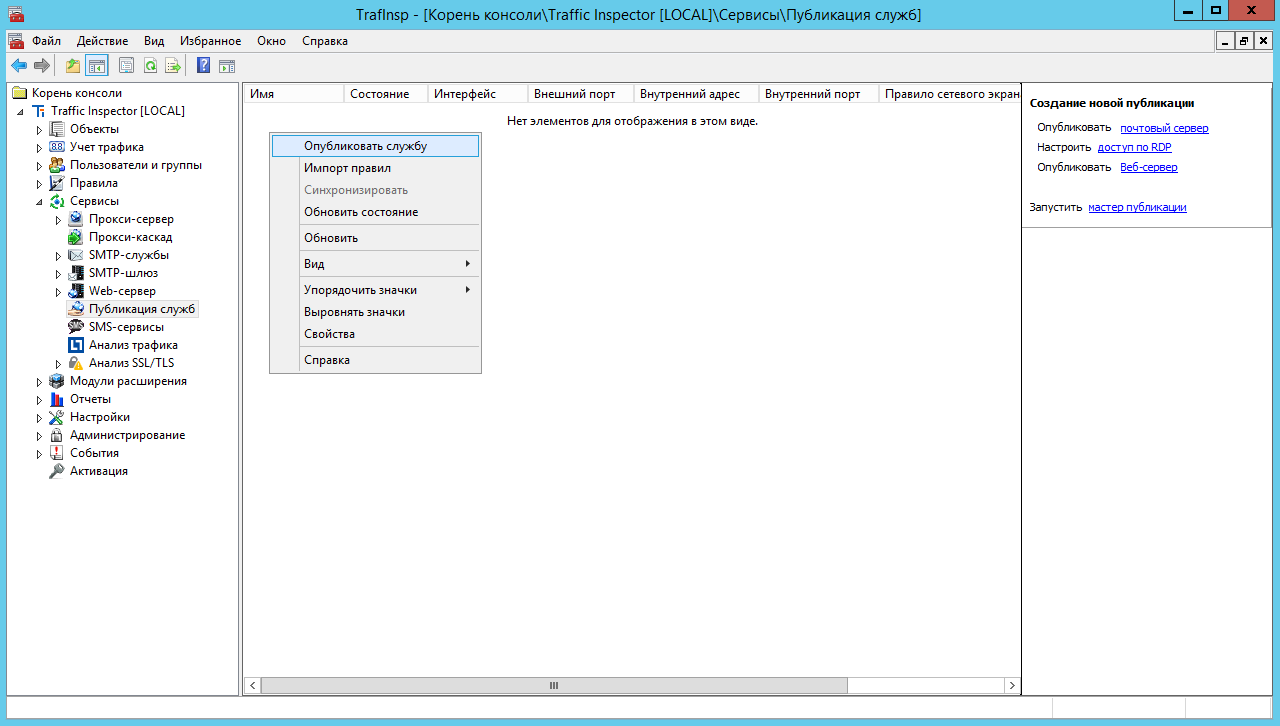
Task: Open the Справка menu in menu bar
Action: (325, 41)
